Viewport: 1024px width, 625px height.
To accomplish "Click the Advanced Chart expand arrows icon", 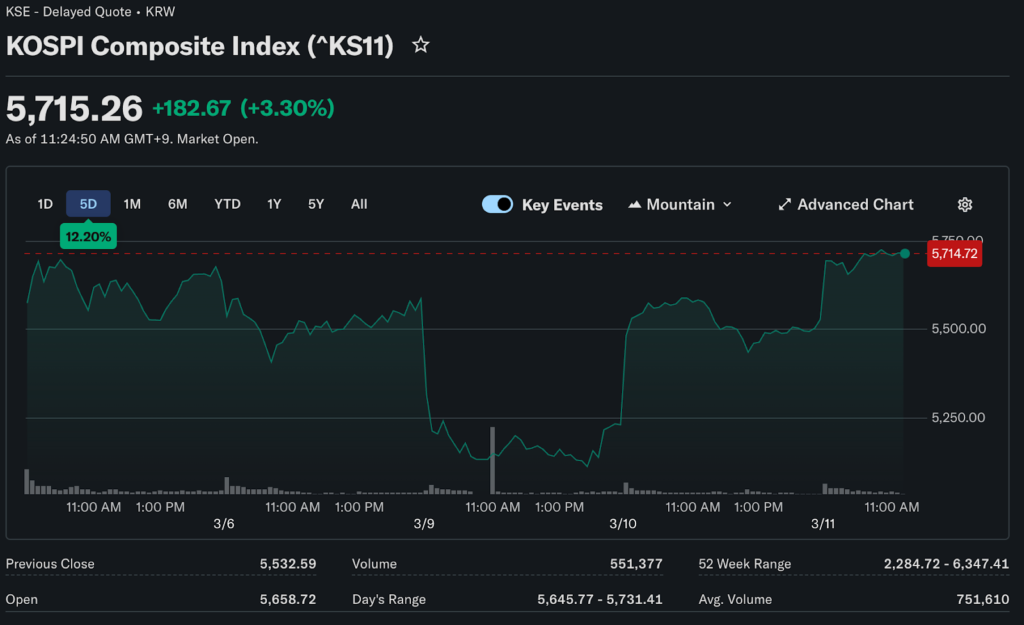I will coord(785,204).
